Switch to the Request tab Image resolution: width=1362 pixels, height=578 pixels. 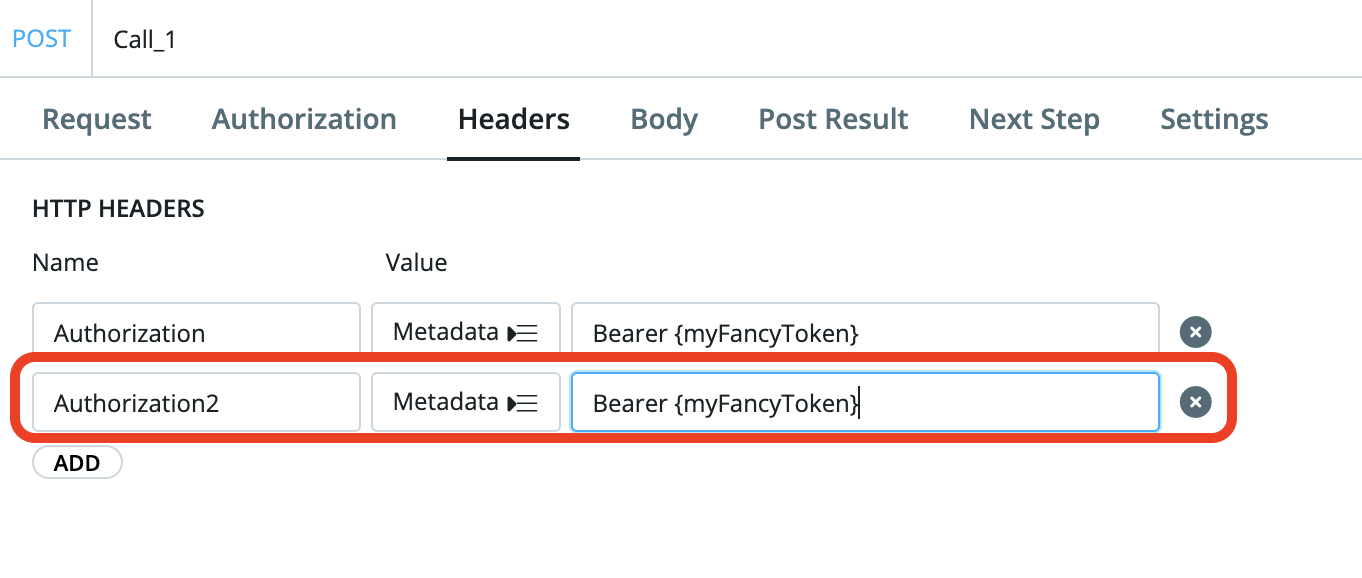pyautogui.click(x=97, y=119)
